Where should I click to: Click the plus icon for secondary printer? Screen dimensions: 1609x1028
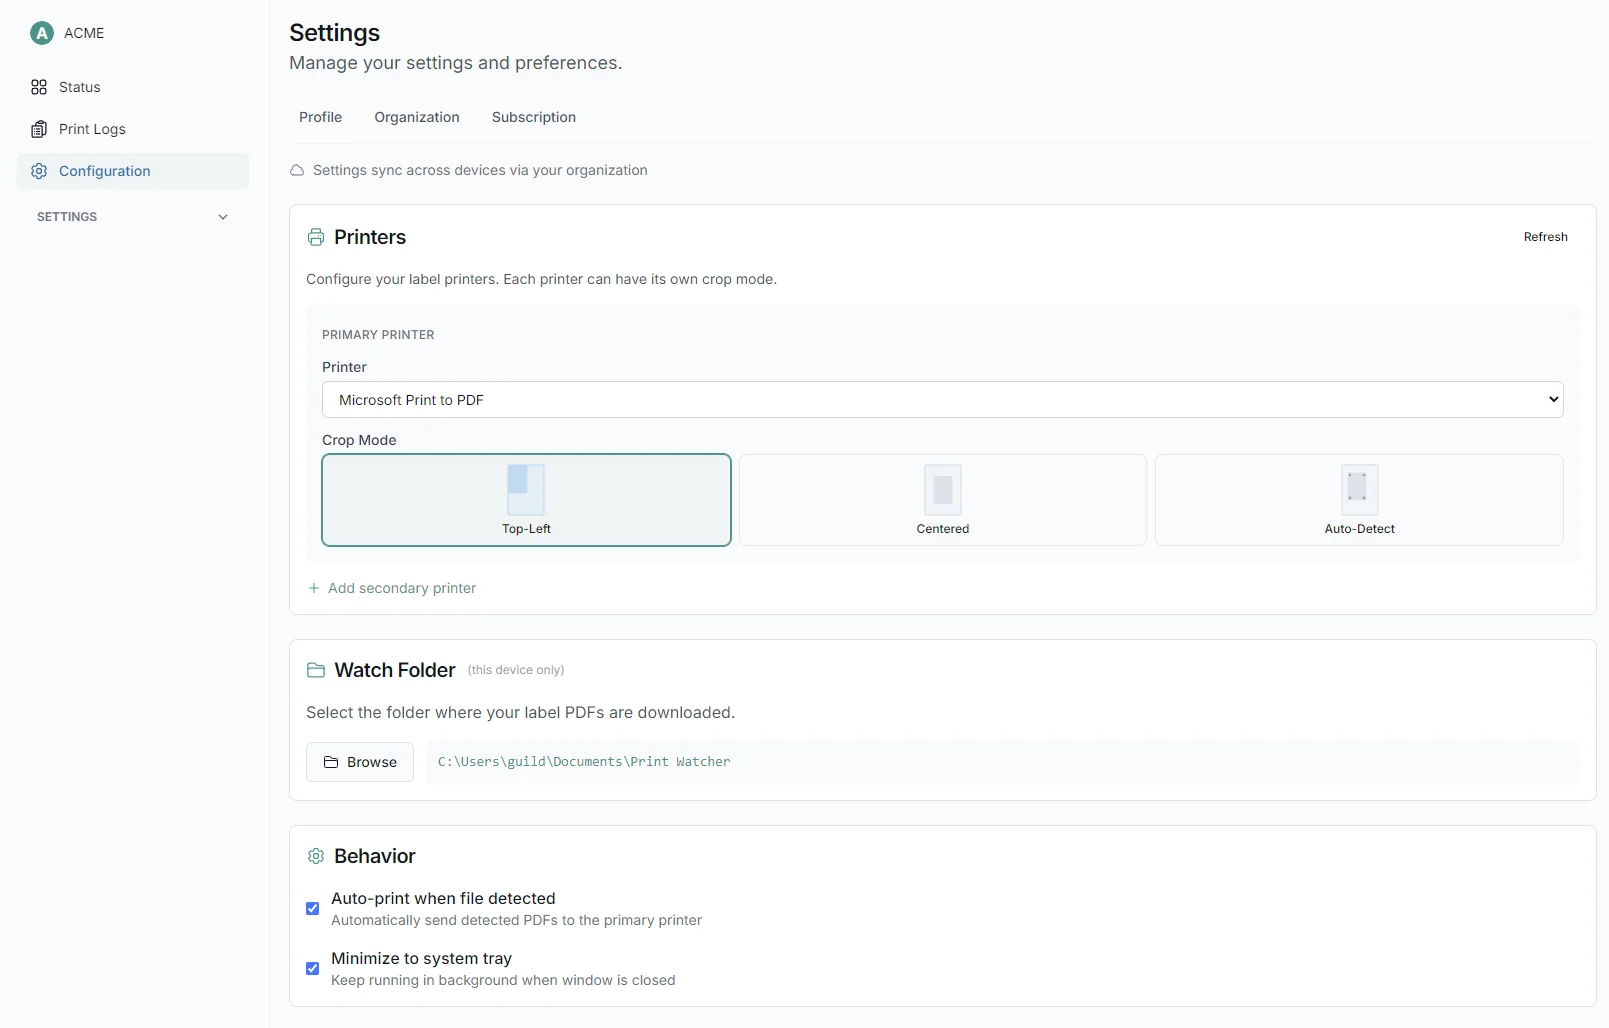point(314,588)
